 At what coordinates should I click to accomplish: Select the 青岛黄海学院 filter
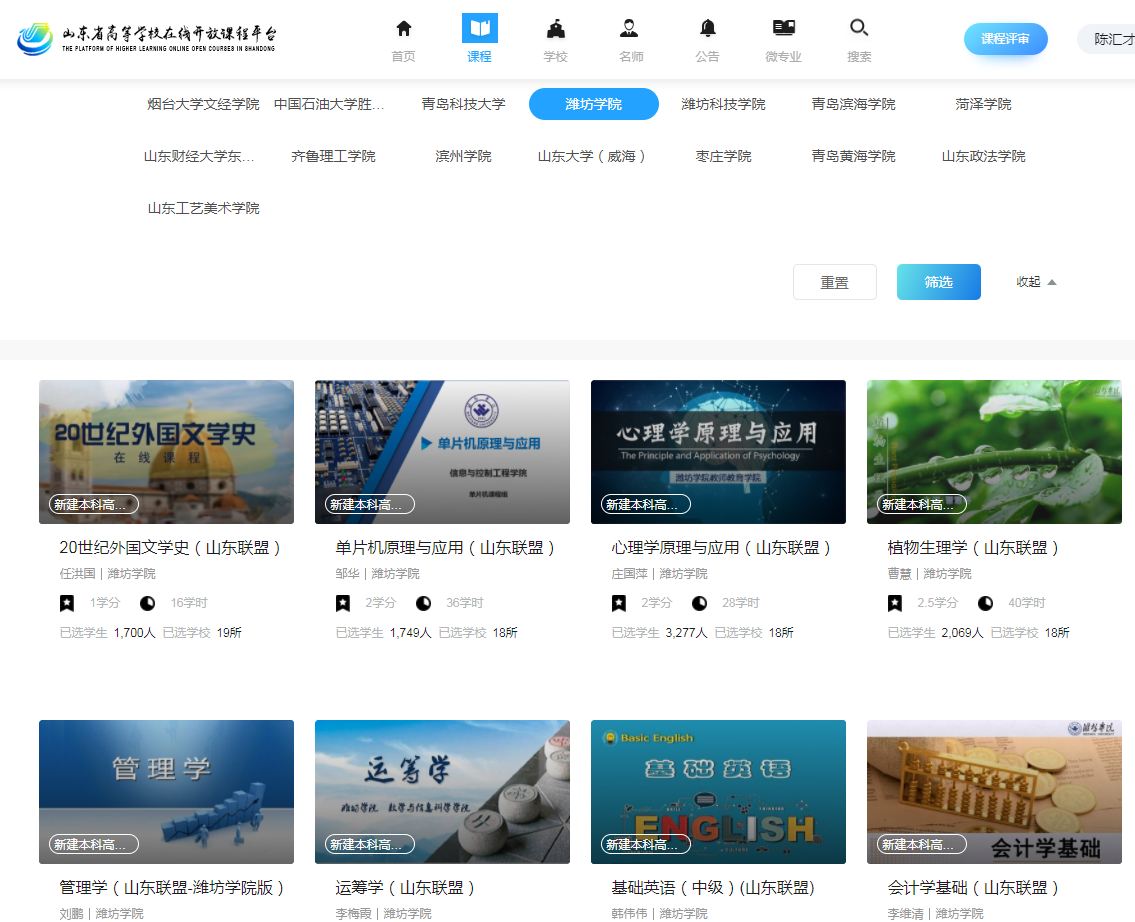coord(853,156)
